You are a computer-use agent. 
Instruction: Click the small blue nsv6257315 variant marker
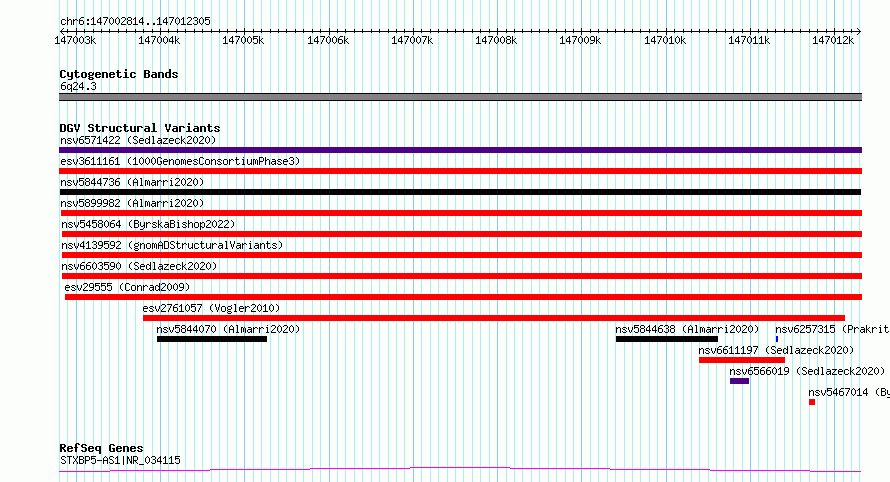click(777, 339)
